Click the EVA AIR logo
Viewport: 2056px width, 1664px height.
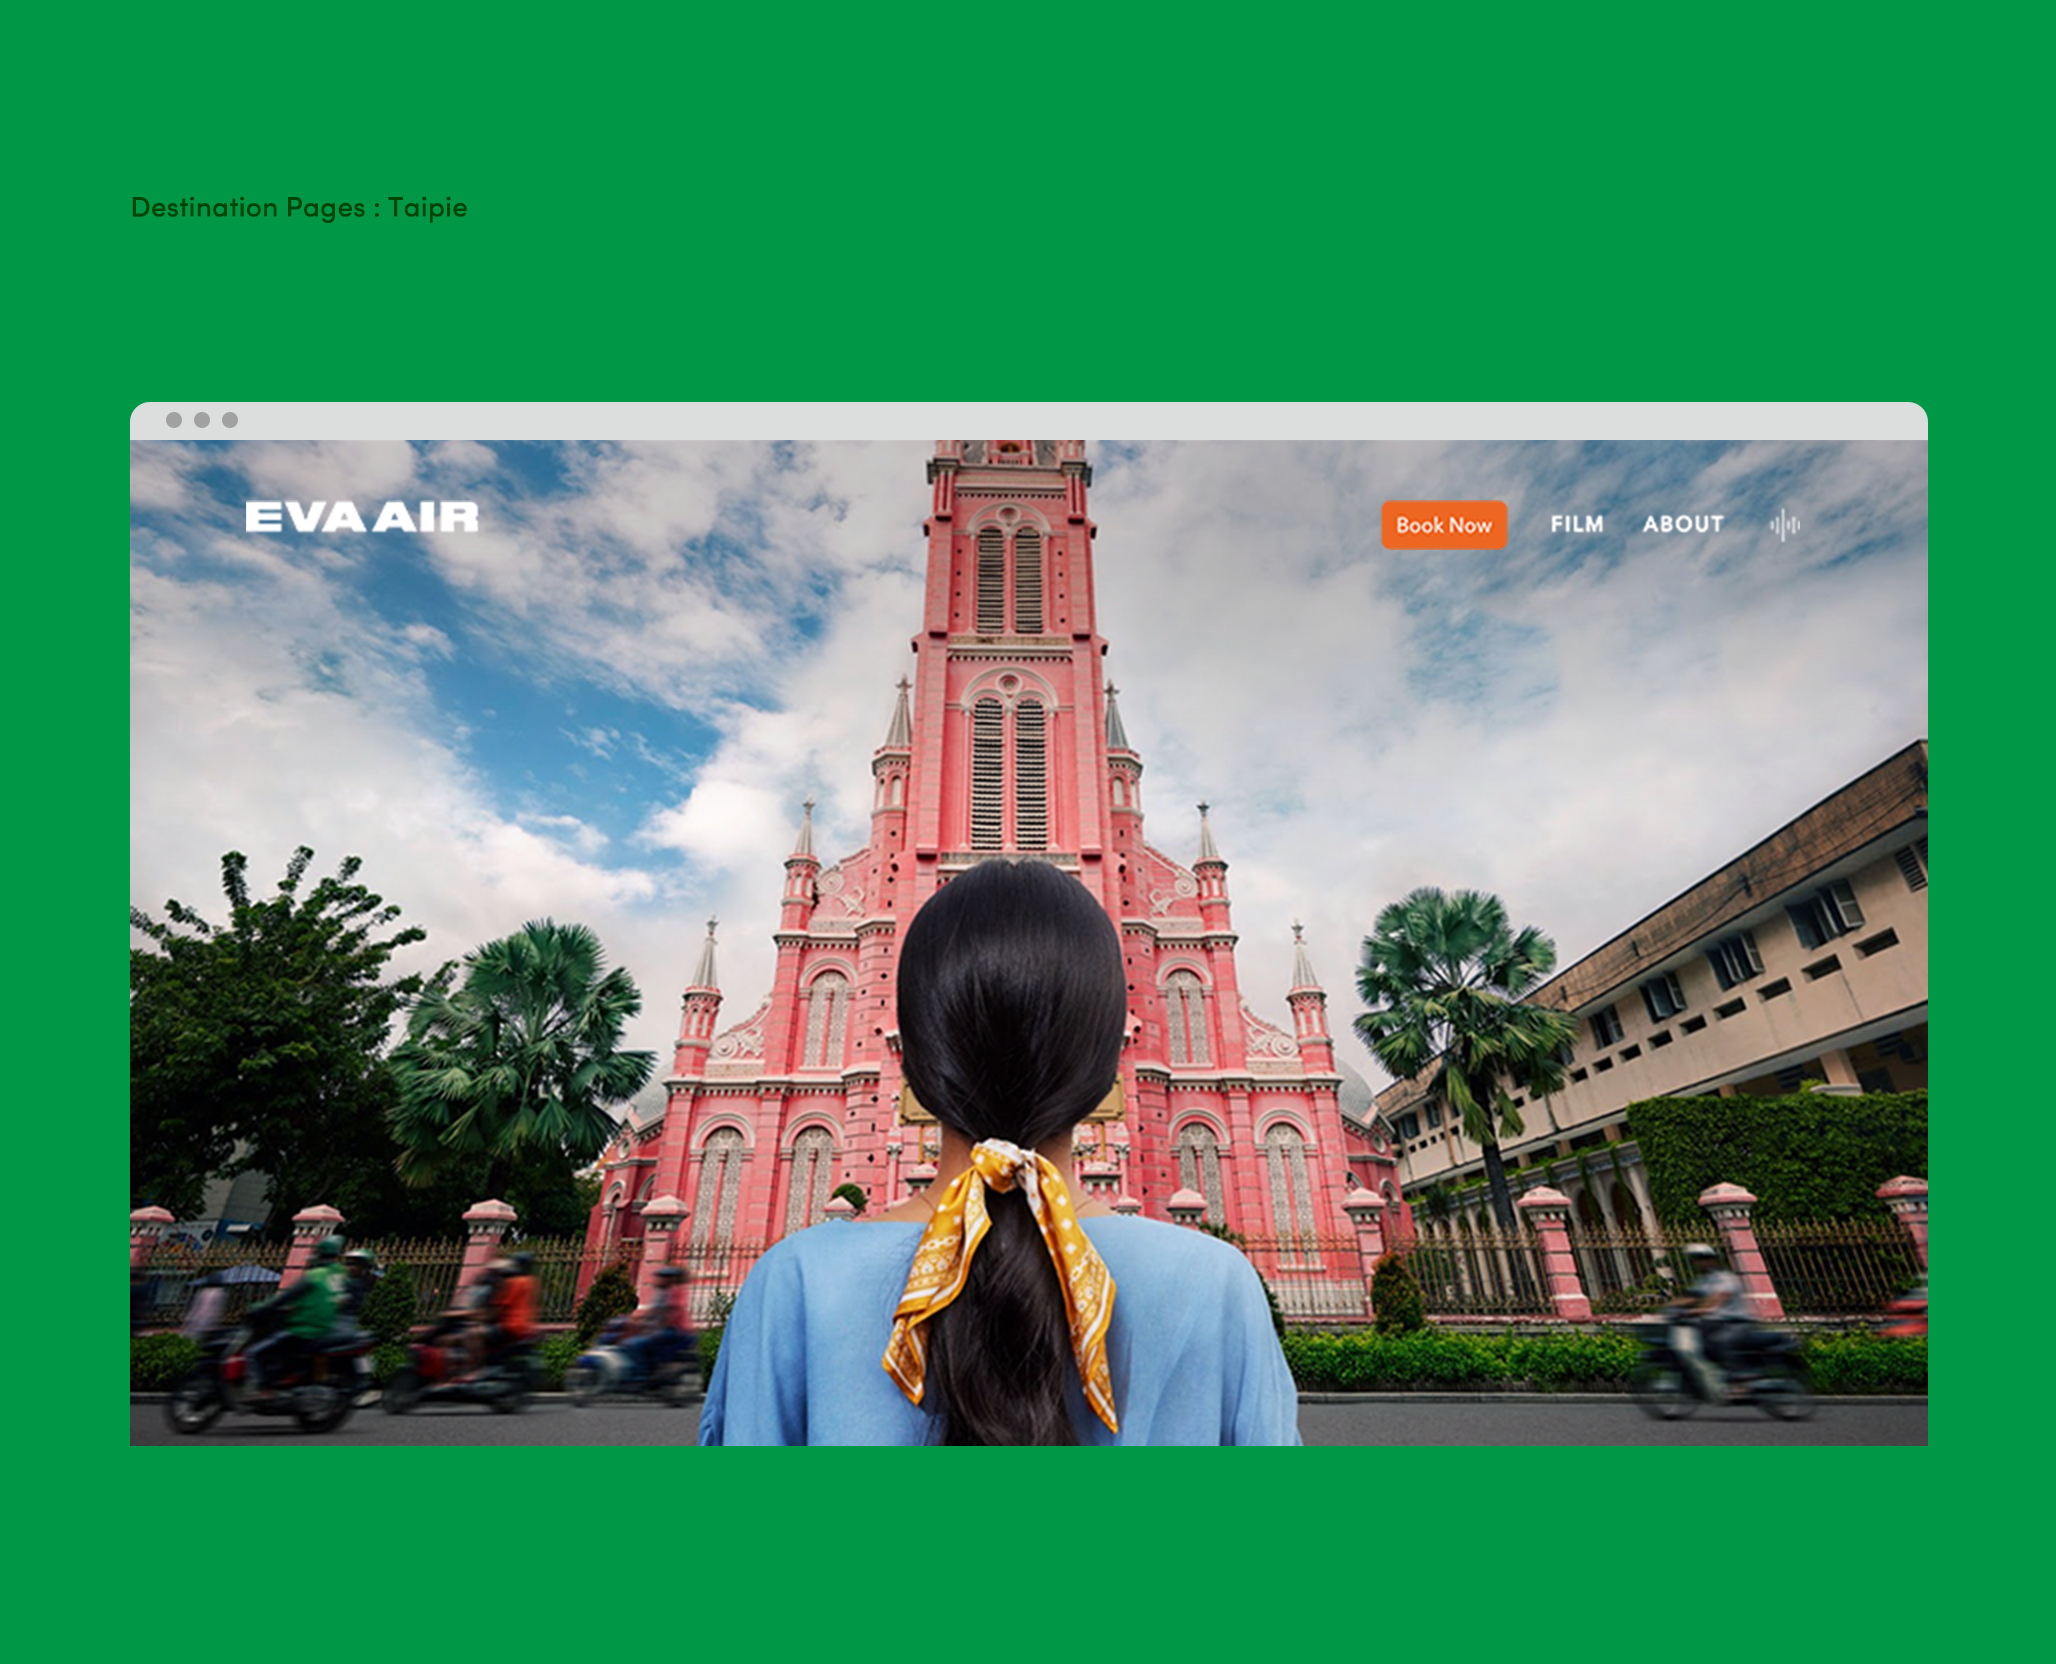[362, 517]
